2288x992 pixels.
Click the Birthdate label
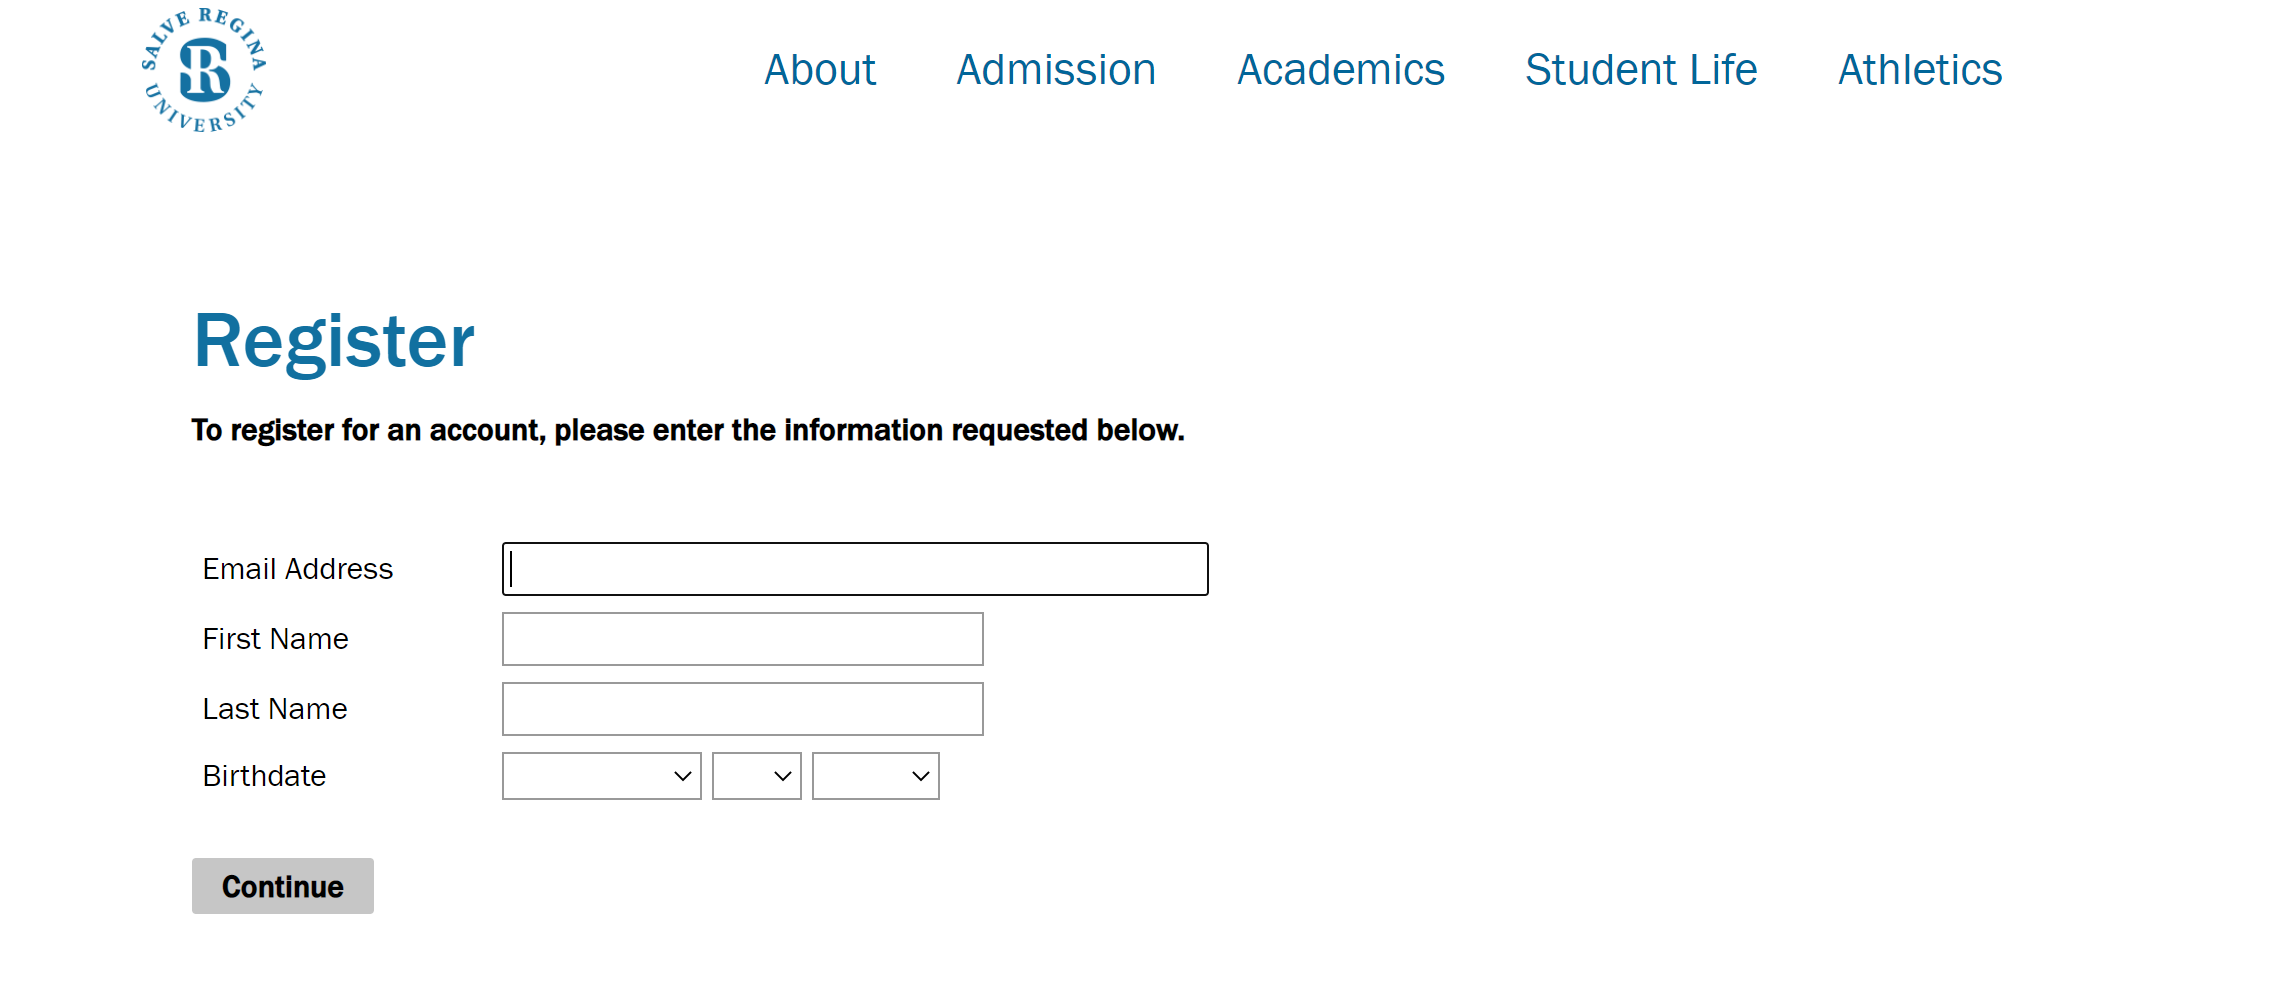point(264,776)
